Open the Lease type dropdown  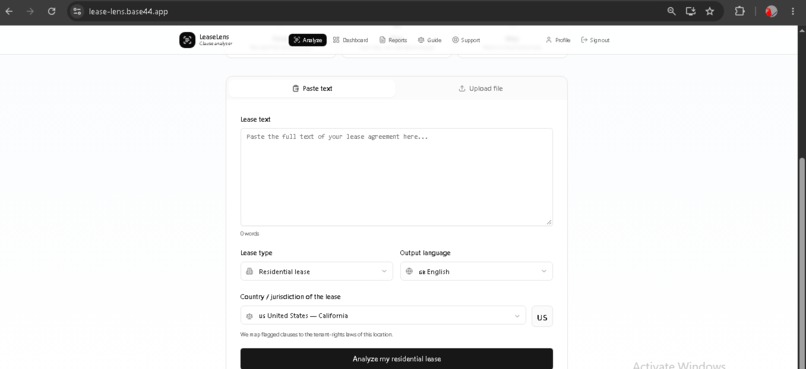tap(316, 271)
